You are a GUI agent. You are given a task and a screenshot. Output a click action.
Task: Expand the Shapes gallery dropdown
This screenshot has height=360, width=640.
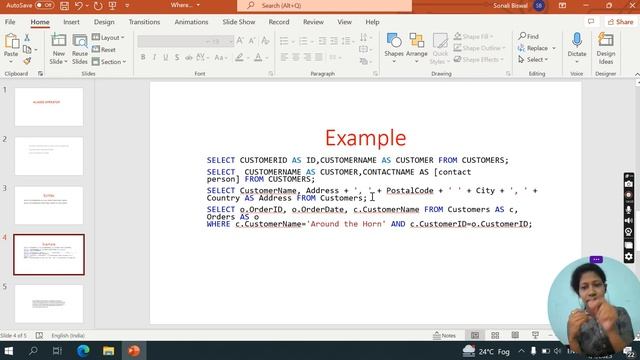click(x=394, y=62)
